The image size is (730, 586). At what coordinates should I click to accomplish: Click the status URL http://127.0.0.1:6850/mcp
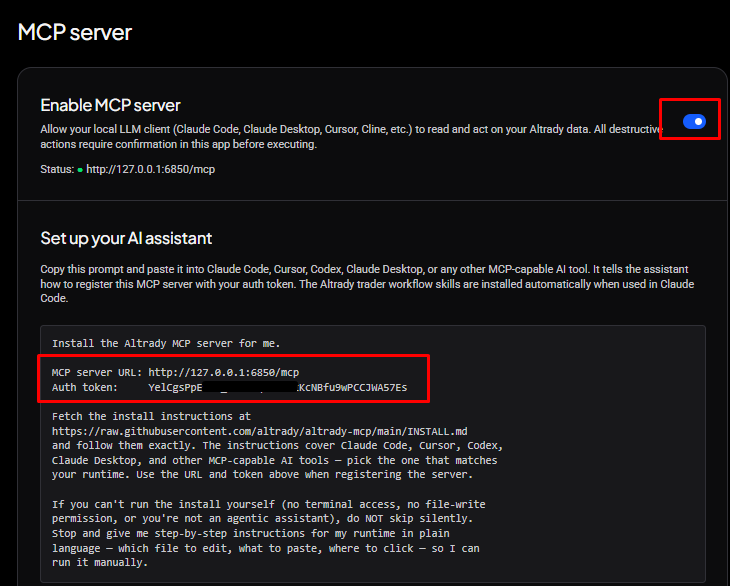[x=150, y=169]
